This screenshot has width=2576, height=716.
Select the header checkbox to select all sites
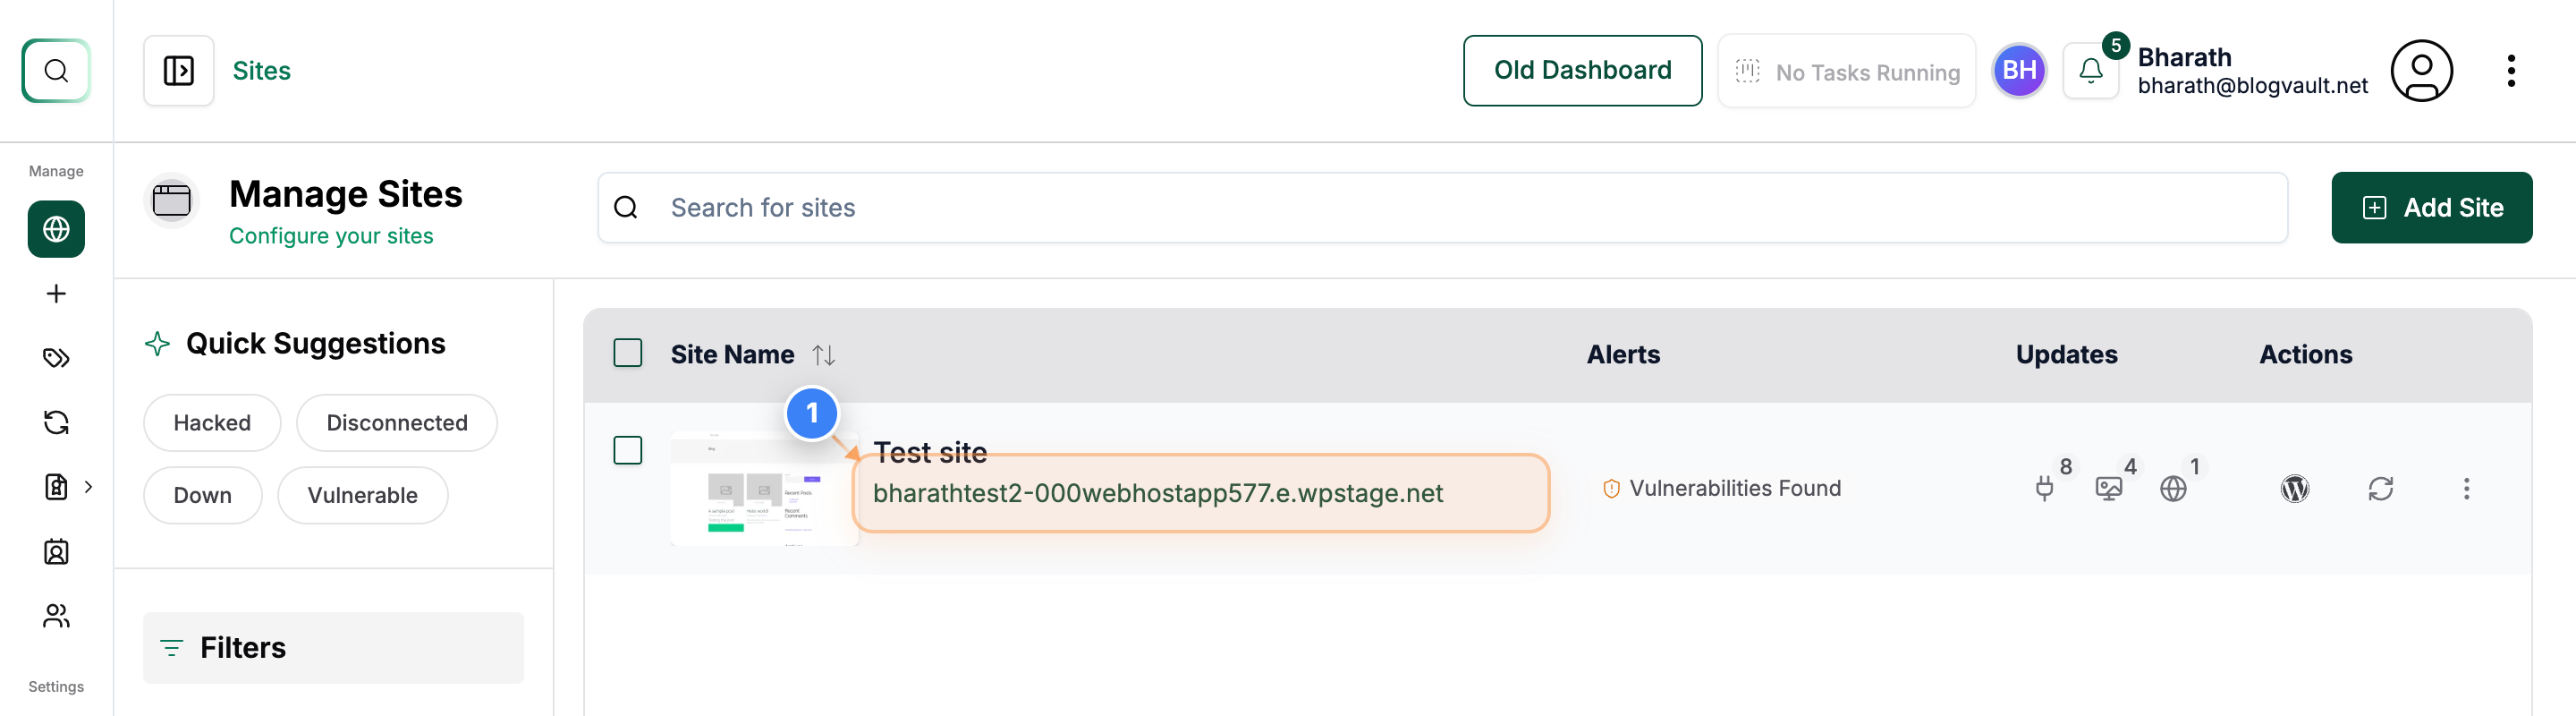(x=628, y=353)
